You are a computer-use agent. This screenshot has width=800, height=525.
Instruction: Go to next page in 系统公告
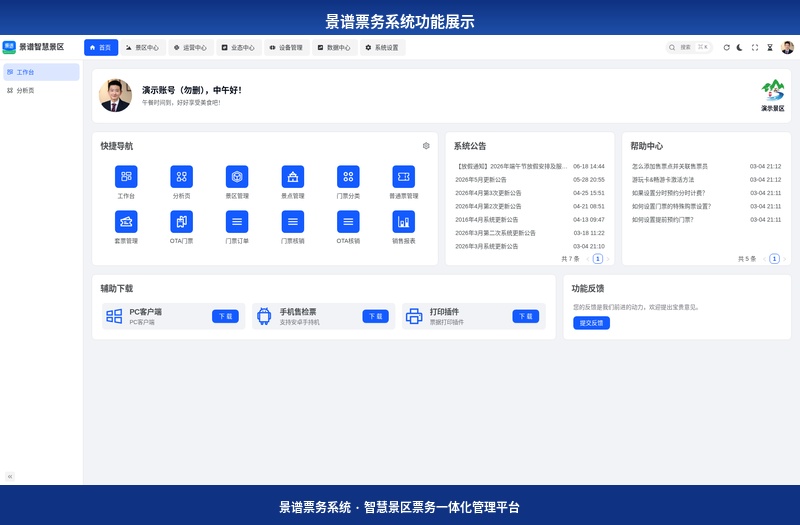tap(608, 259)
